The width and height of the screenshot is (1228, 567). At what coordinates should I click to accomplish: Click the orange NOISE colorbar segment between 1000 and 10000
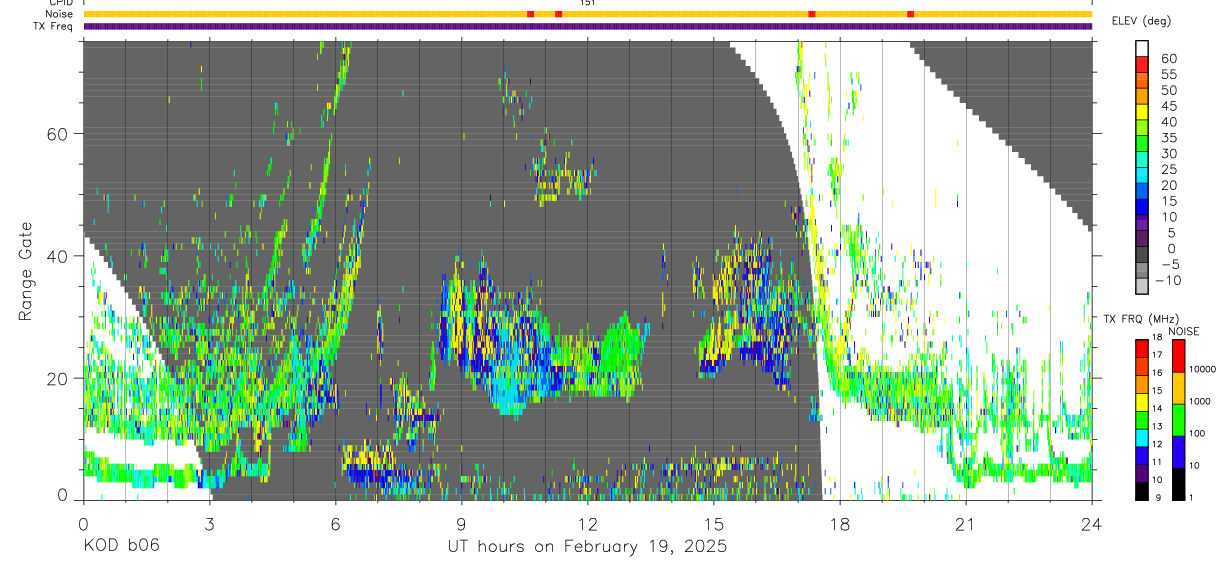pyautogui.click(x=1179, y=387)
